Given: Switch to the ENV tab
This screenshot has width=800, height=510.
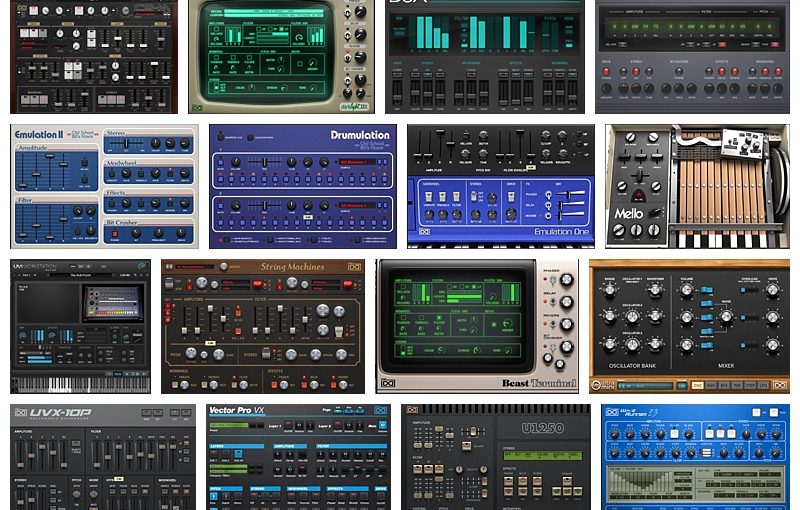Looking at the screenshot, I should pos(711,386).
